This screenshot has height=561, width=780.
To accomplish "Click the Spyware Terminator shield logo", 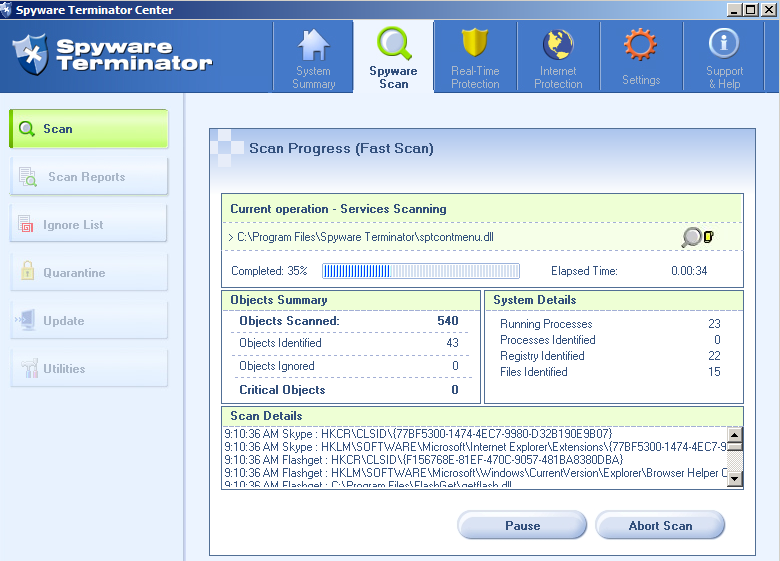I will point(31,55).
